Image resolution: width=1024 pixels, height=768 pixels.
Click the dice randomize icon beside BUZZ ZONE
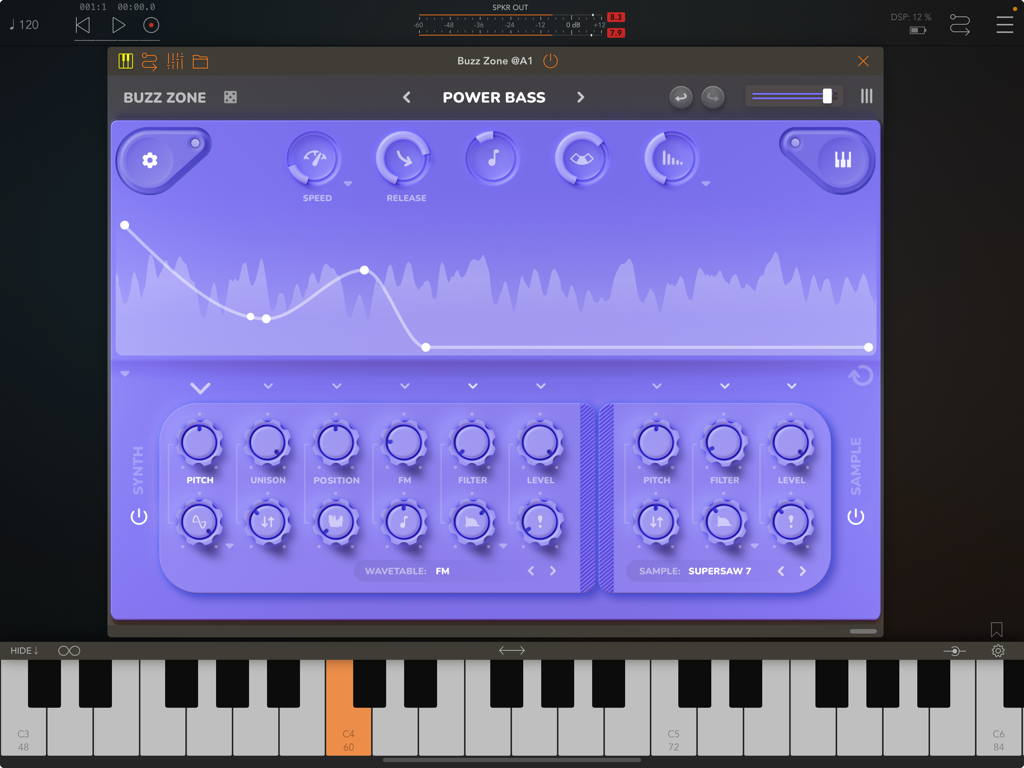point(230,98)
